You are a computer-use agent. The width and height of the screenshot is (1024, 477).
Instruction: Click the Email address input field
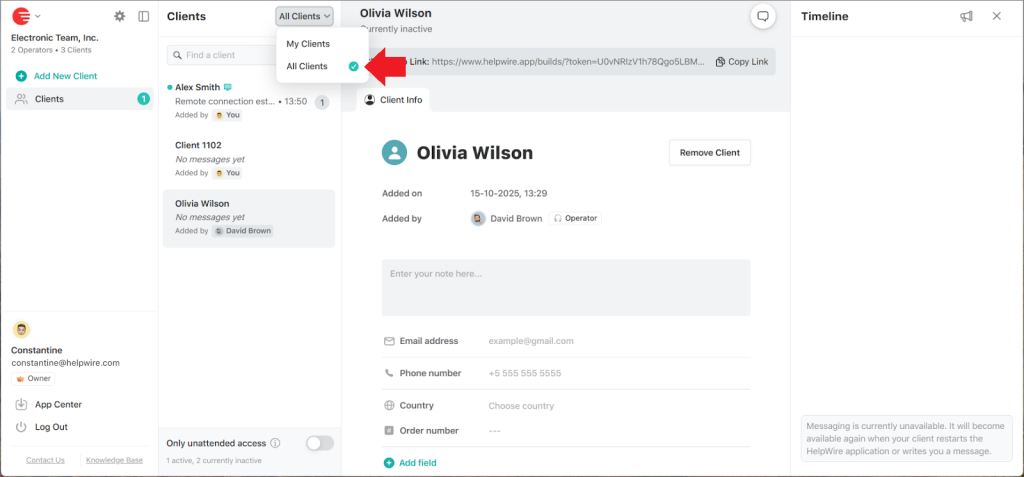point(619,341)
